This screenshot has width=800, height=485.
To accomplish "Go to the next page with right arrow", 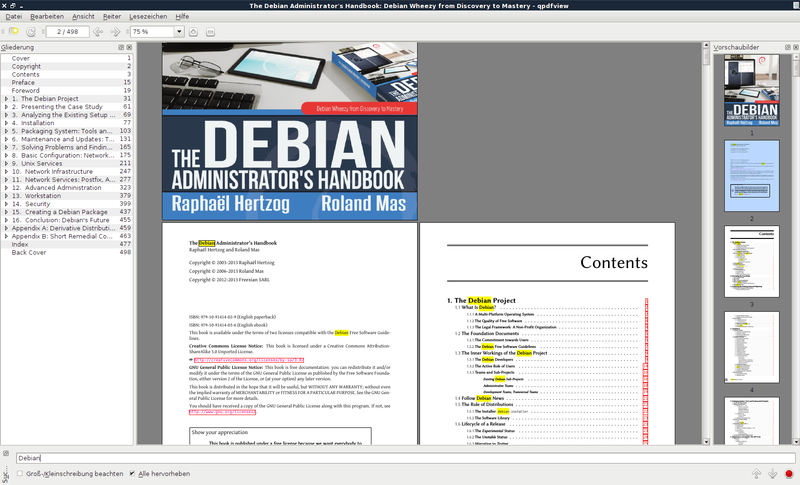I will [115, 32].
